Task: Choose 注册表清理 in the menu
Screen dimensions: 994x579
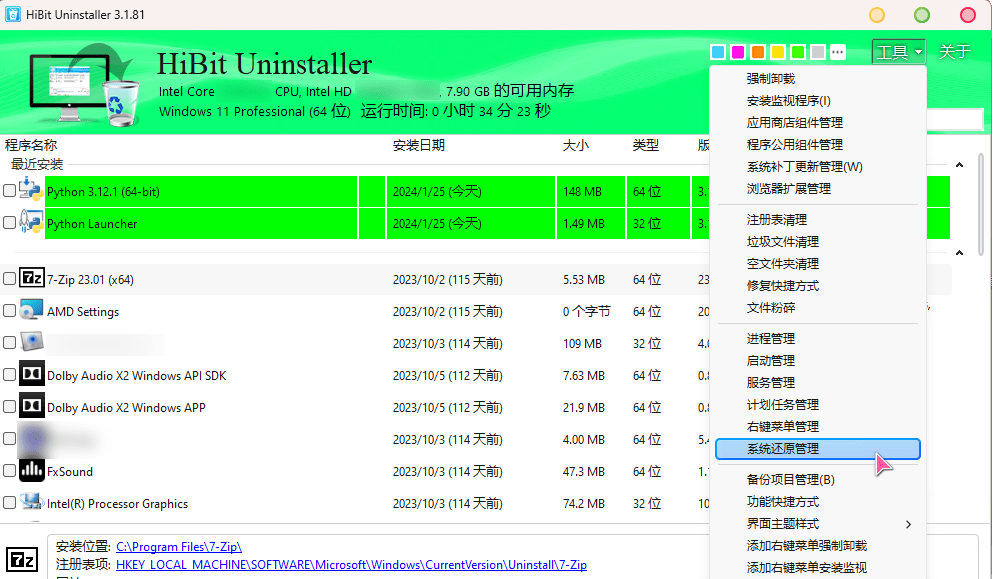Action: [x=783, y=220]
